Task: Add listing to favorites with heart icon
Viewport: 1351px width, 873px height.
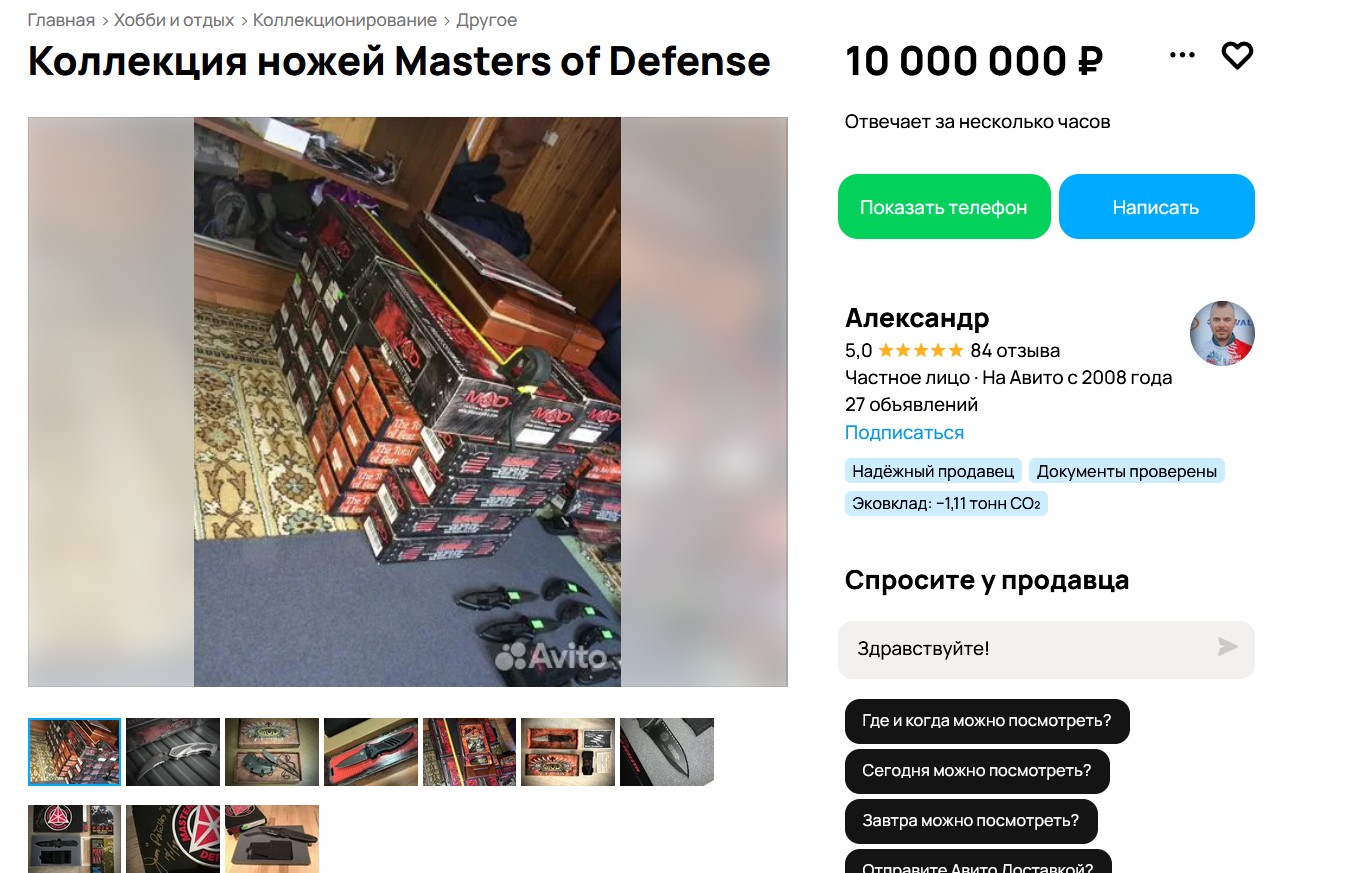Action: tap(1237, 56)
